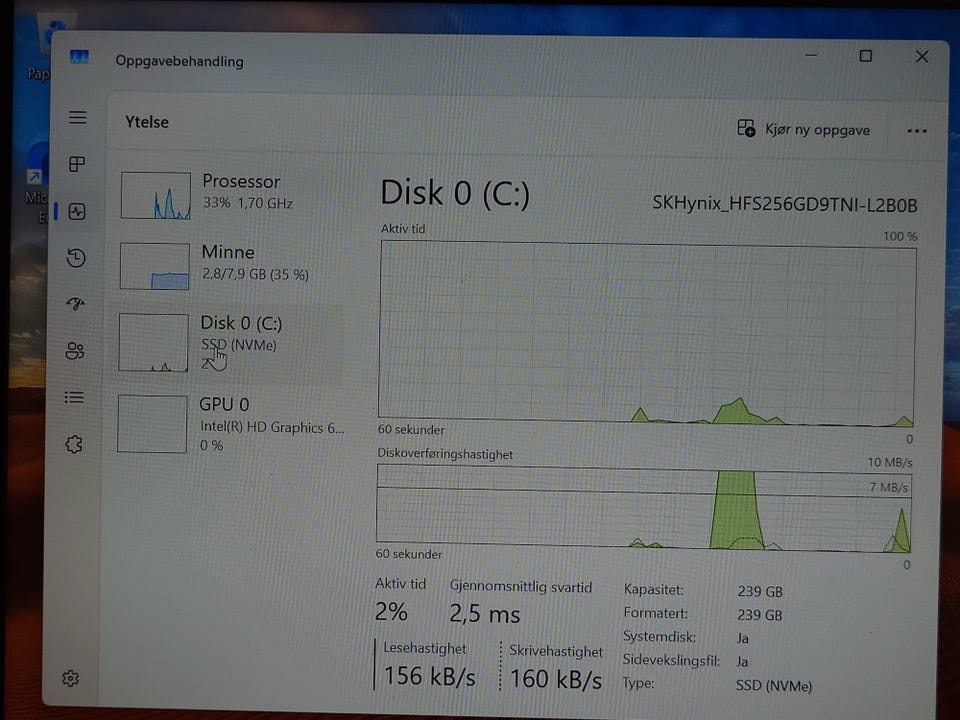The height and width of the screenshot is (720, 960).
Task: Open the three-dots more options menu
Action: coord(917,131)
